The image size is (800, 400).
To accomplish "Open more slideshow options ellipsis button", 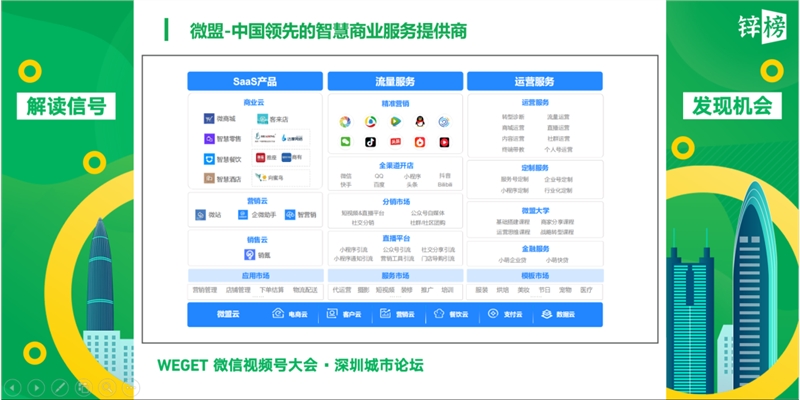I will [x=130, y=388].
